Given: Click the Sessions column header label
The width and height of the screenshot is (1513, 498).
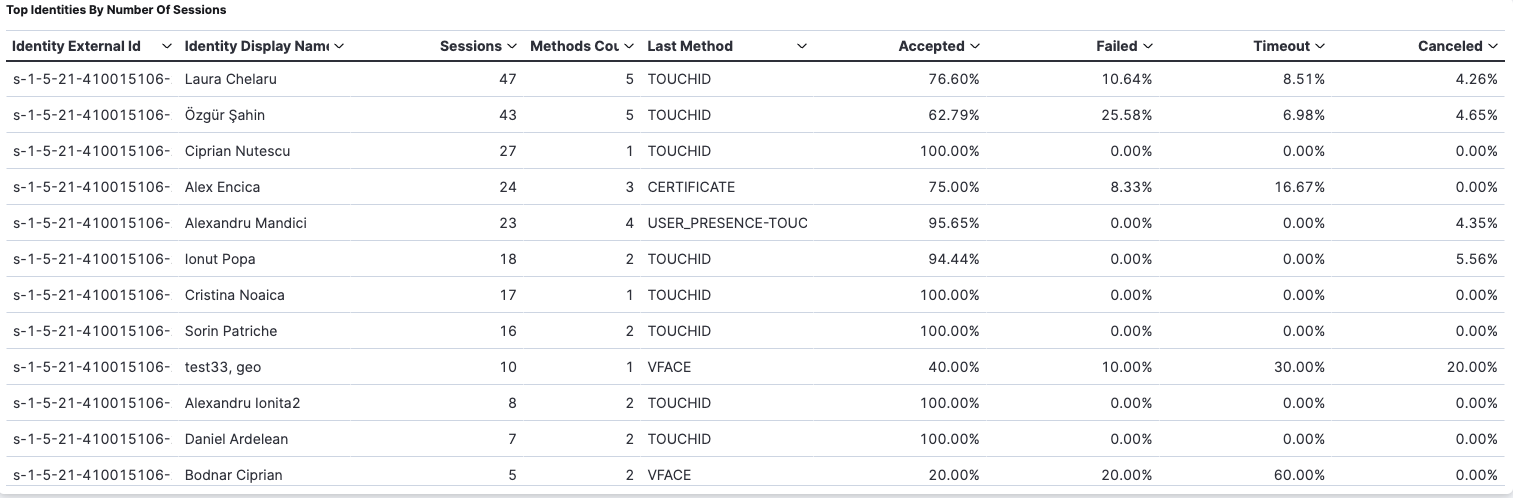Looking at the screenshot, I should click(470, 46).
